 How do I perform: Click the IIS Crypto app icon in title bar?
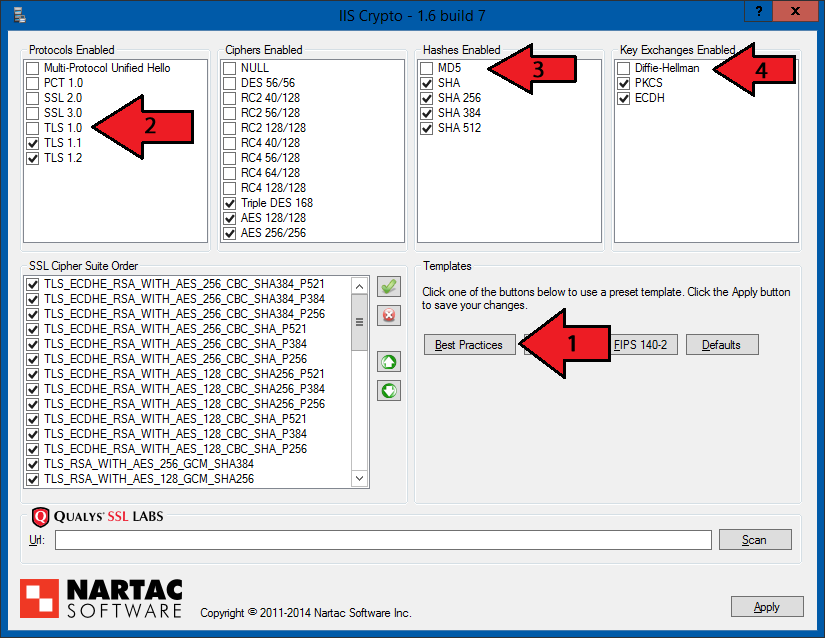point(20,15)
